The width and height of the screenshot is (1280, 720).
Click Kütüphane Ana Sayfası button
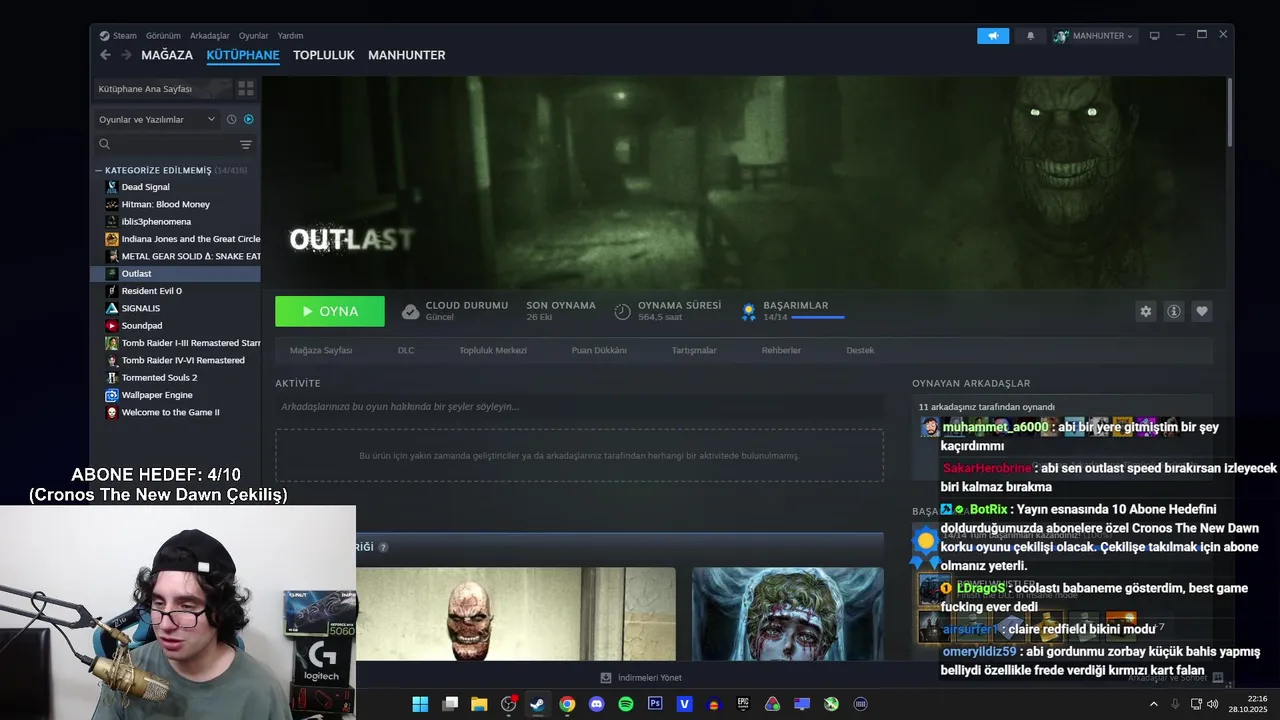[x=162, y=89]
